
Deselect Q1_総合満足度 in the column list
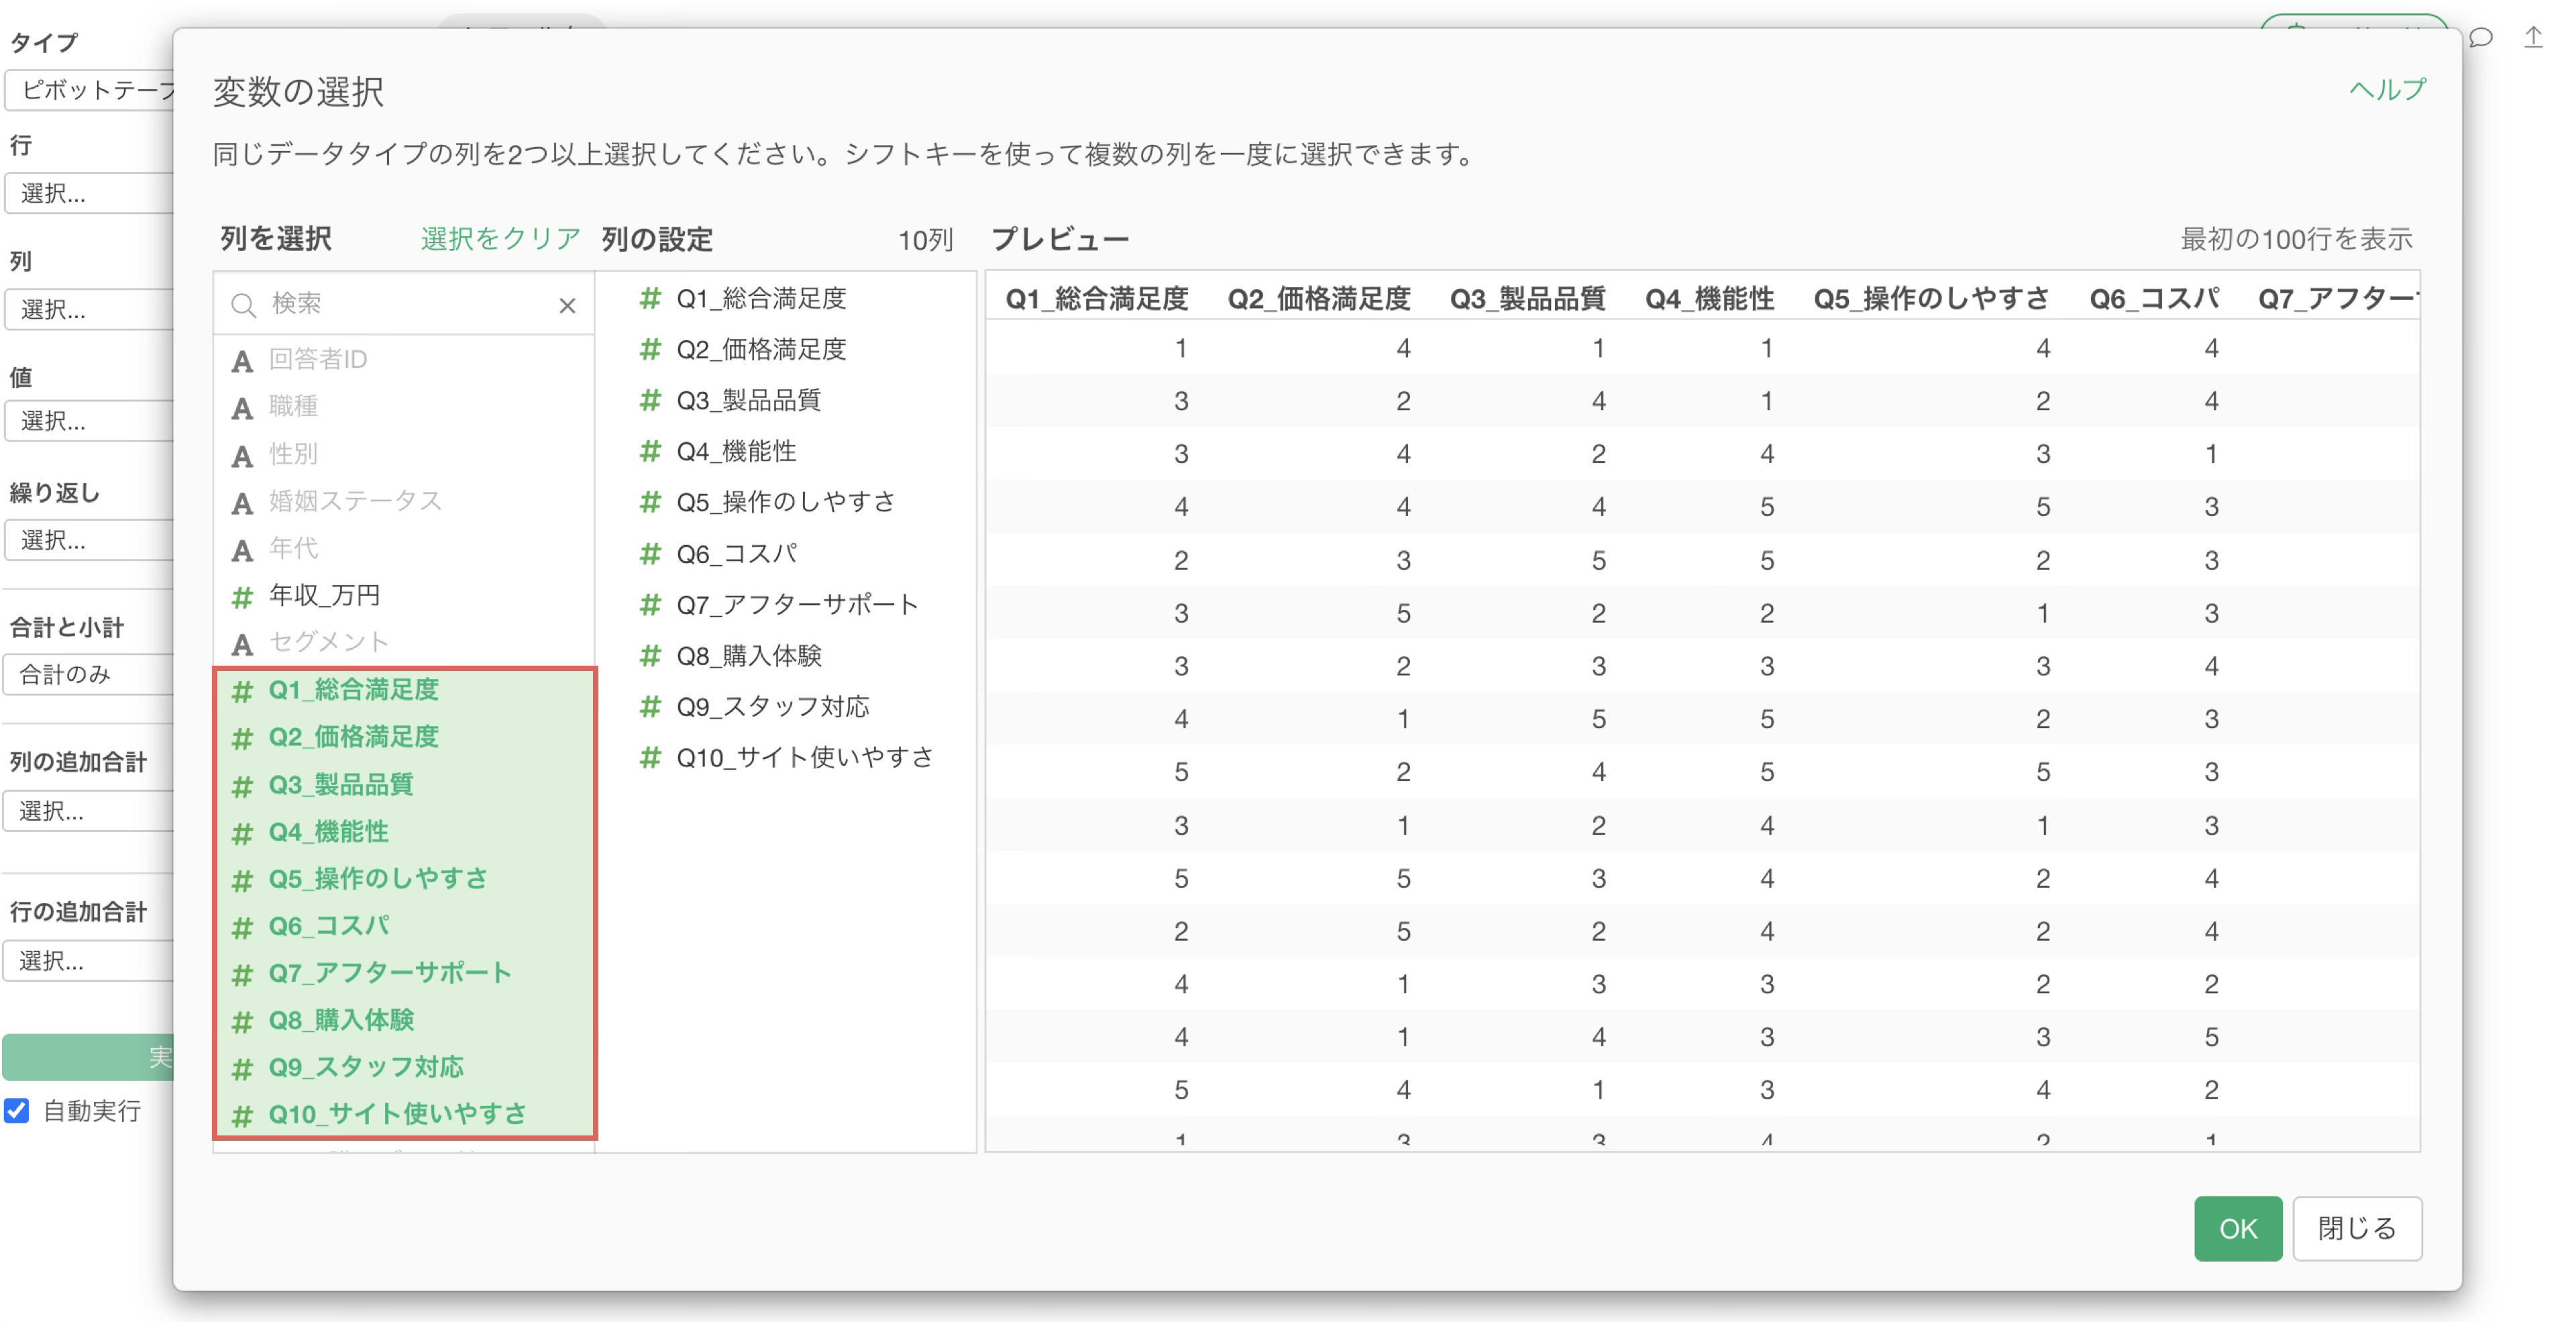404,690
